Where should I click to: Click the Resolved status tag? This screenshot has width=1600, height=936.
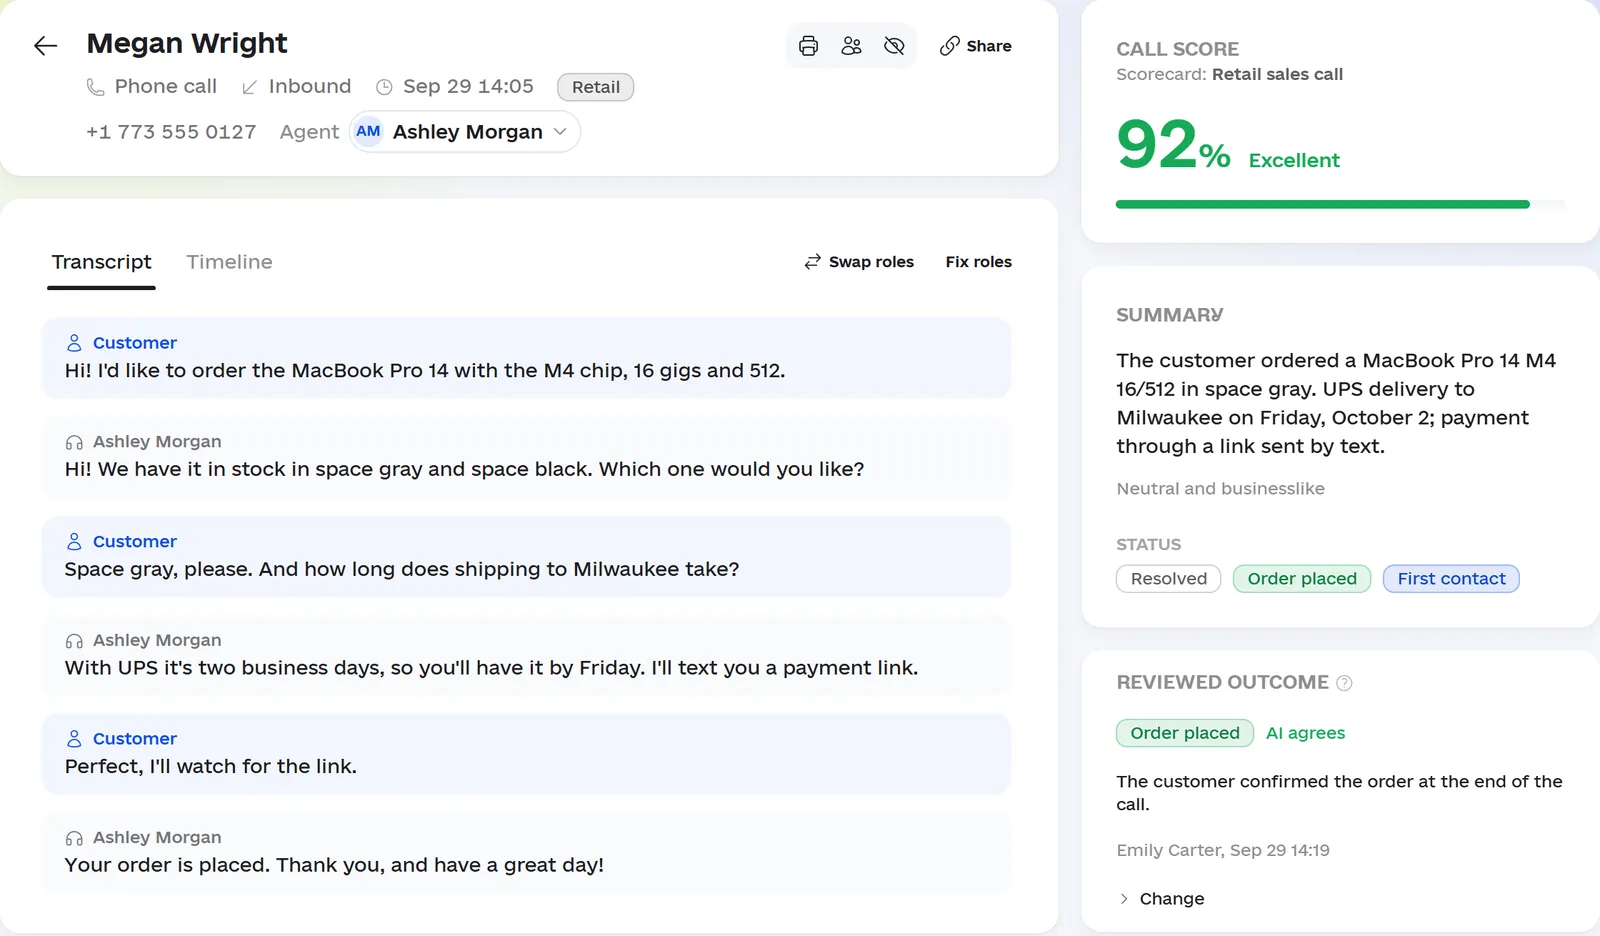pyautogui.click(x=1168, y=579)
